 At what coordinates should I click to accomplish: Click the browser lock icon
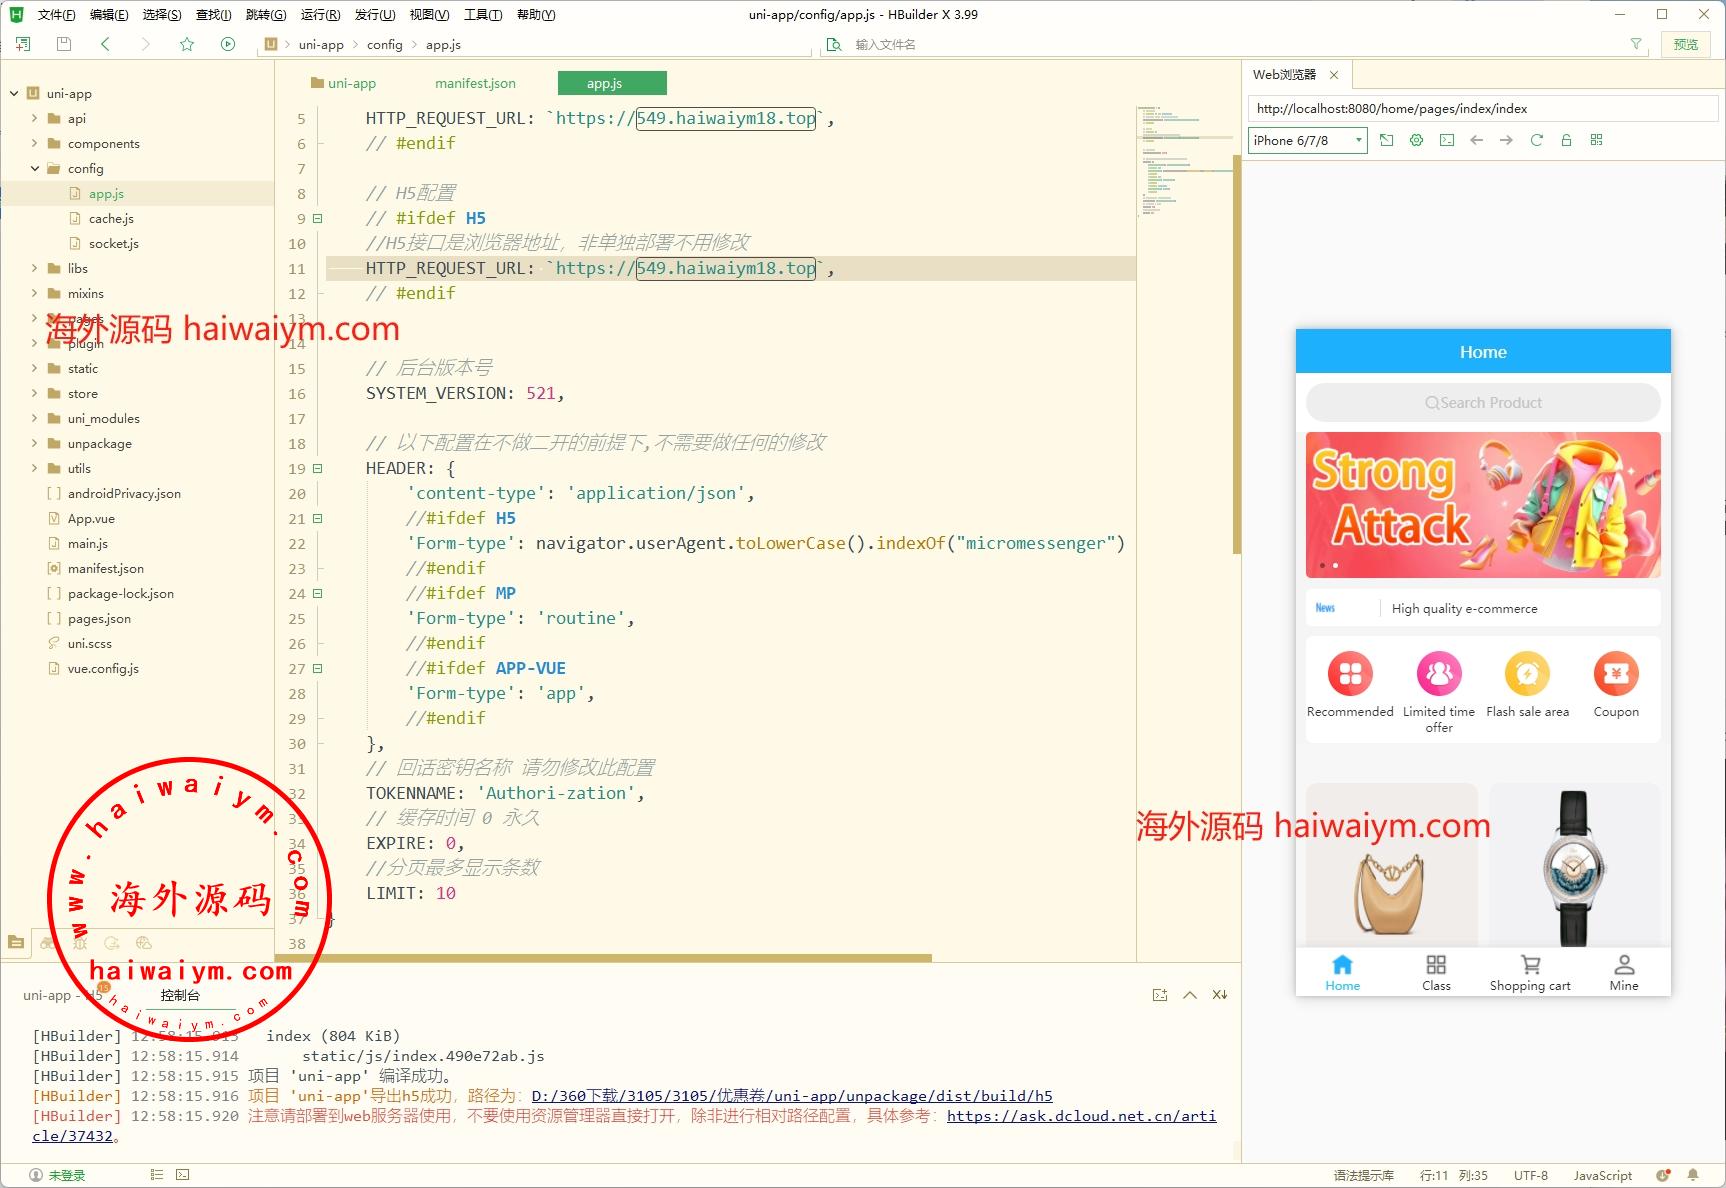(1566, 140)
